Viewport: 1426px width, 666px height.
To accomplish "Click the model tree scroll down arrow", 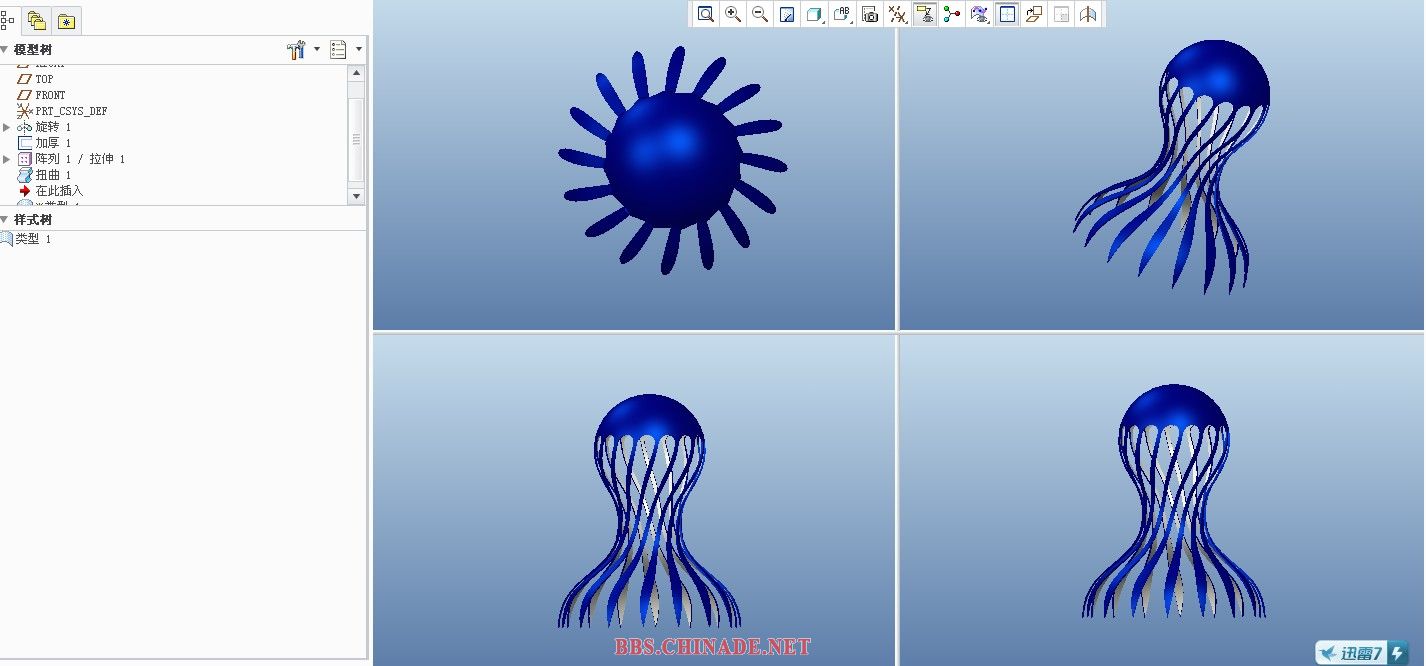I will 356,196.
